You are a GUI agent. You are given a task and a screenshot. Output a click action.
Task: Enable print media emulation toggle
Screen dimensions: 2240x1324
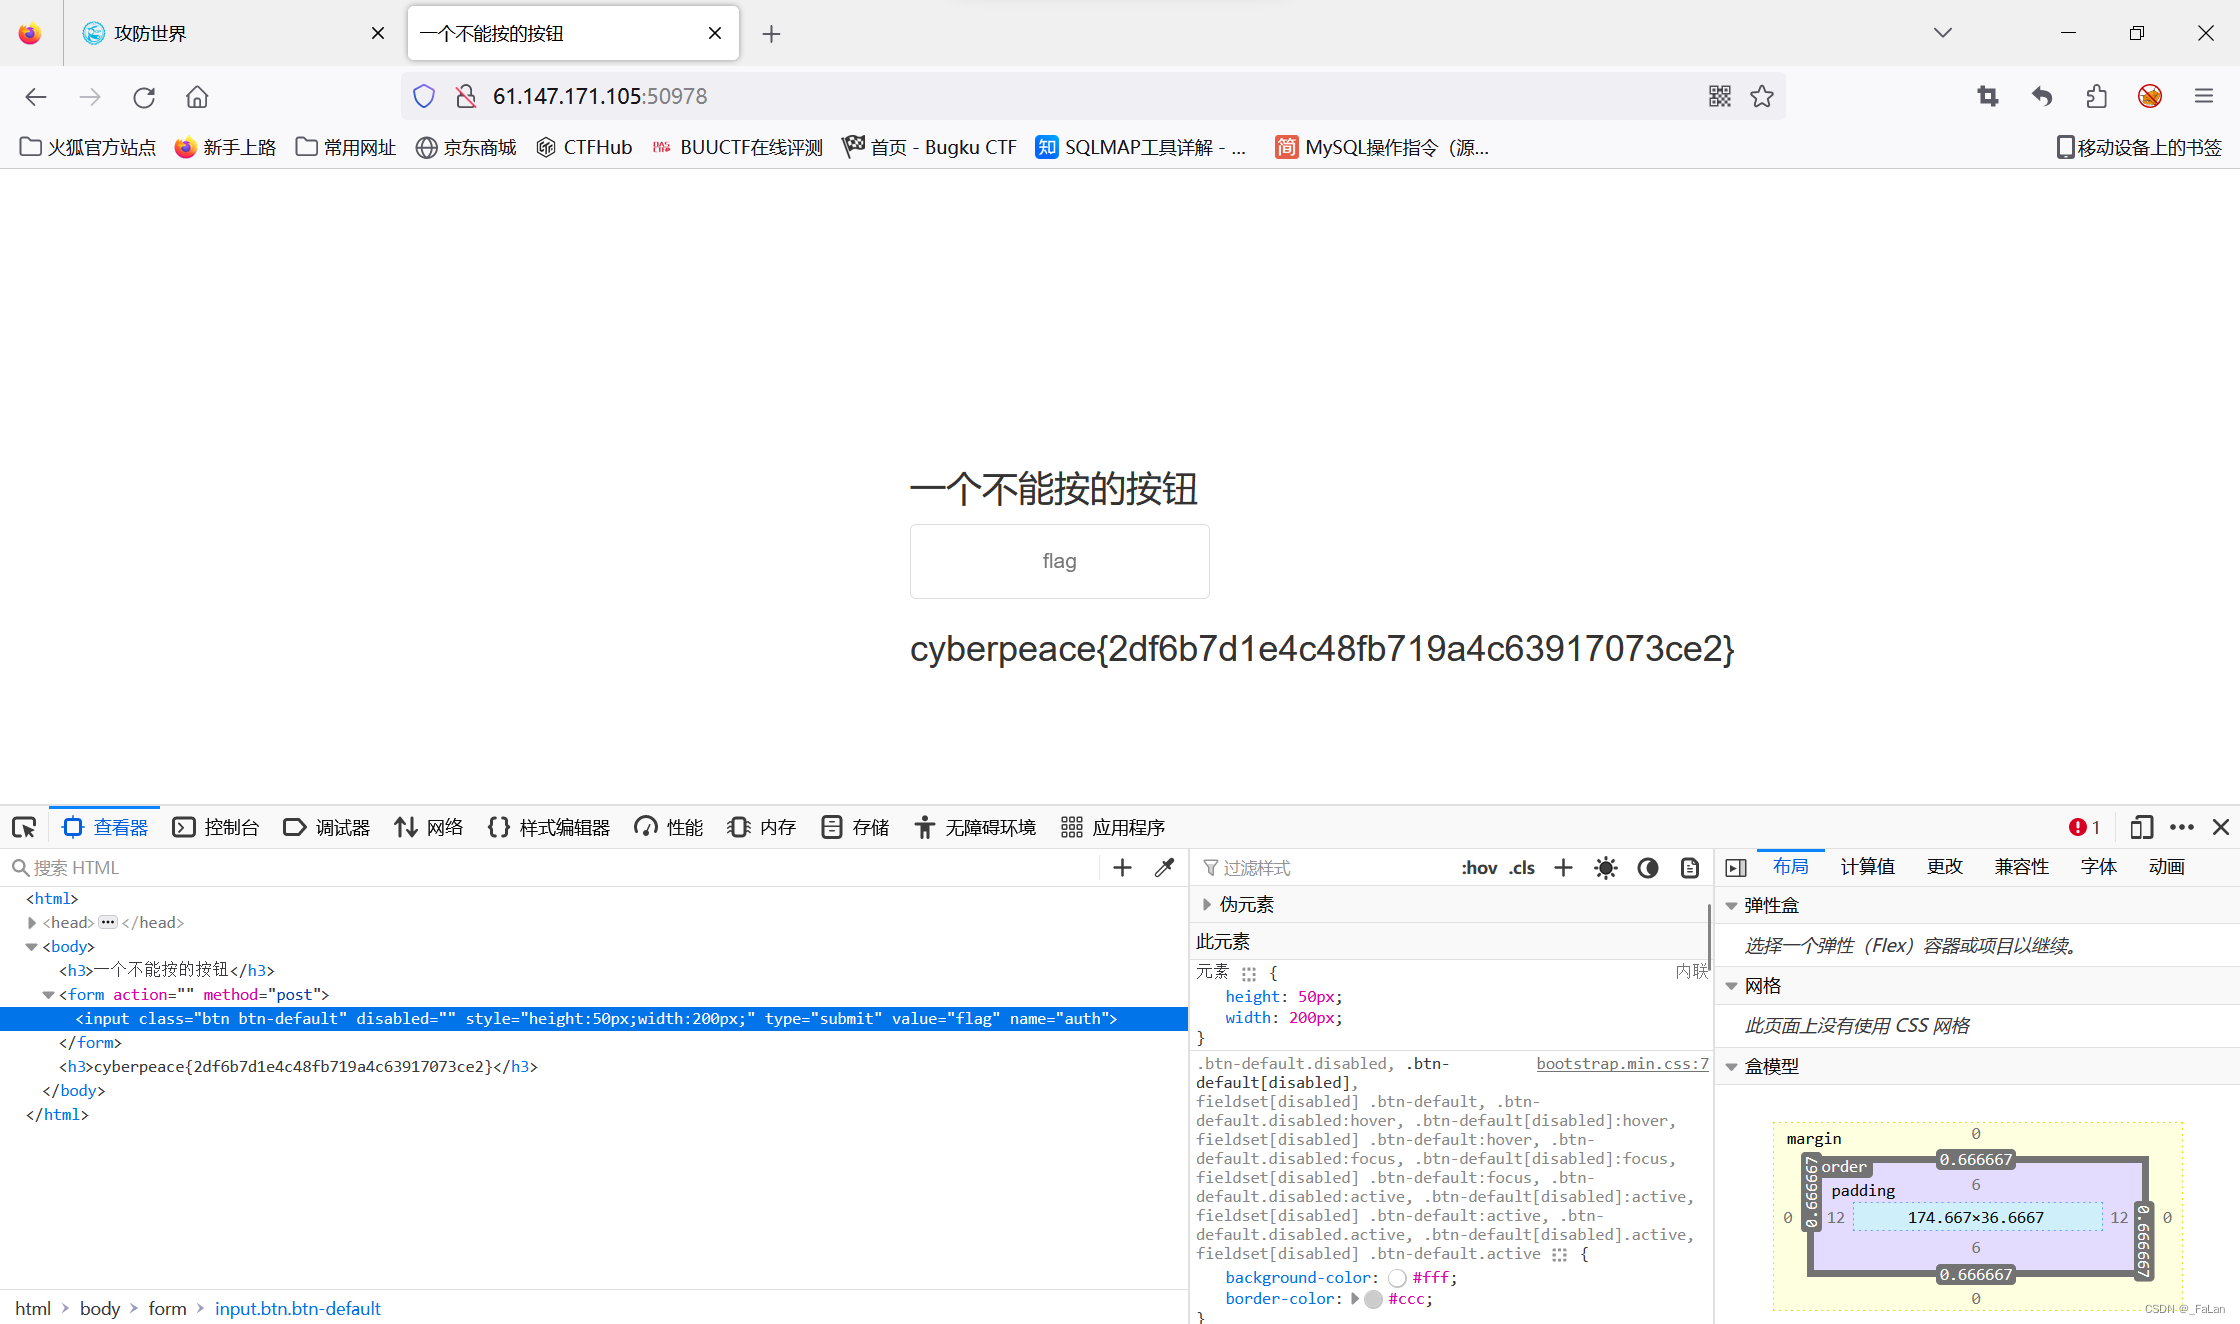coord(1689,867)
